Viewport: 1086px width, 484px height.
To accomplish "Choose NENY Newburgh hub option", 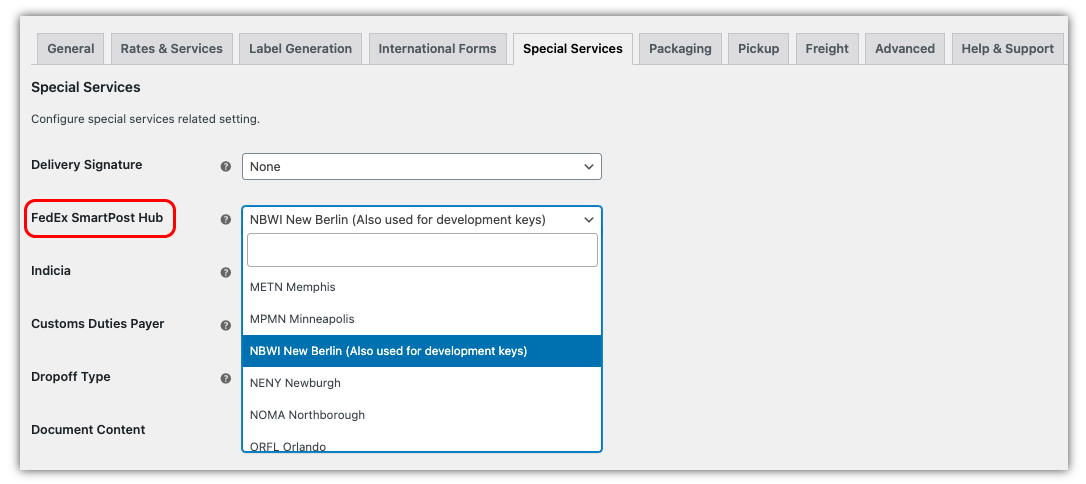I will coord(422,383).
